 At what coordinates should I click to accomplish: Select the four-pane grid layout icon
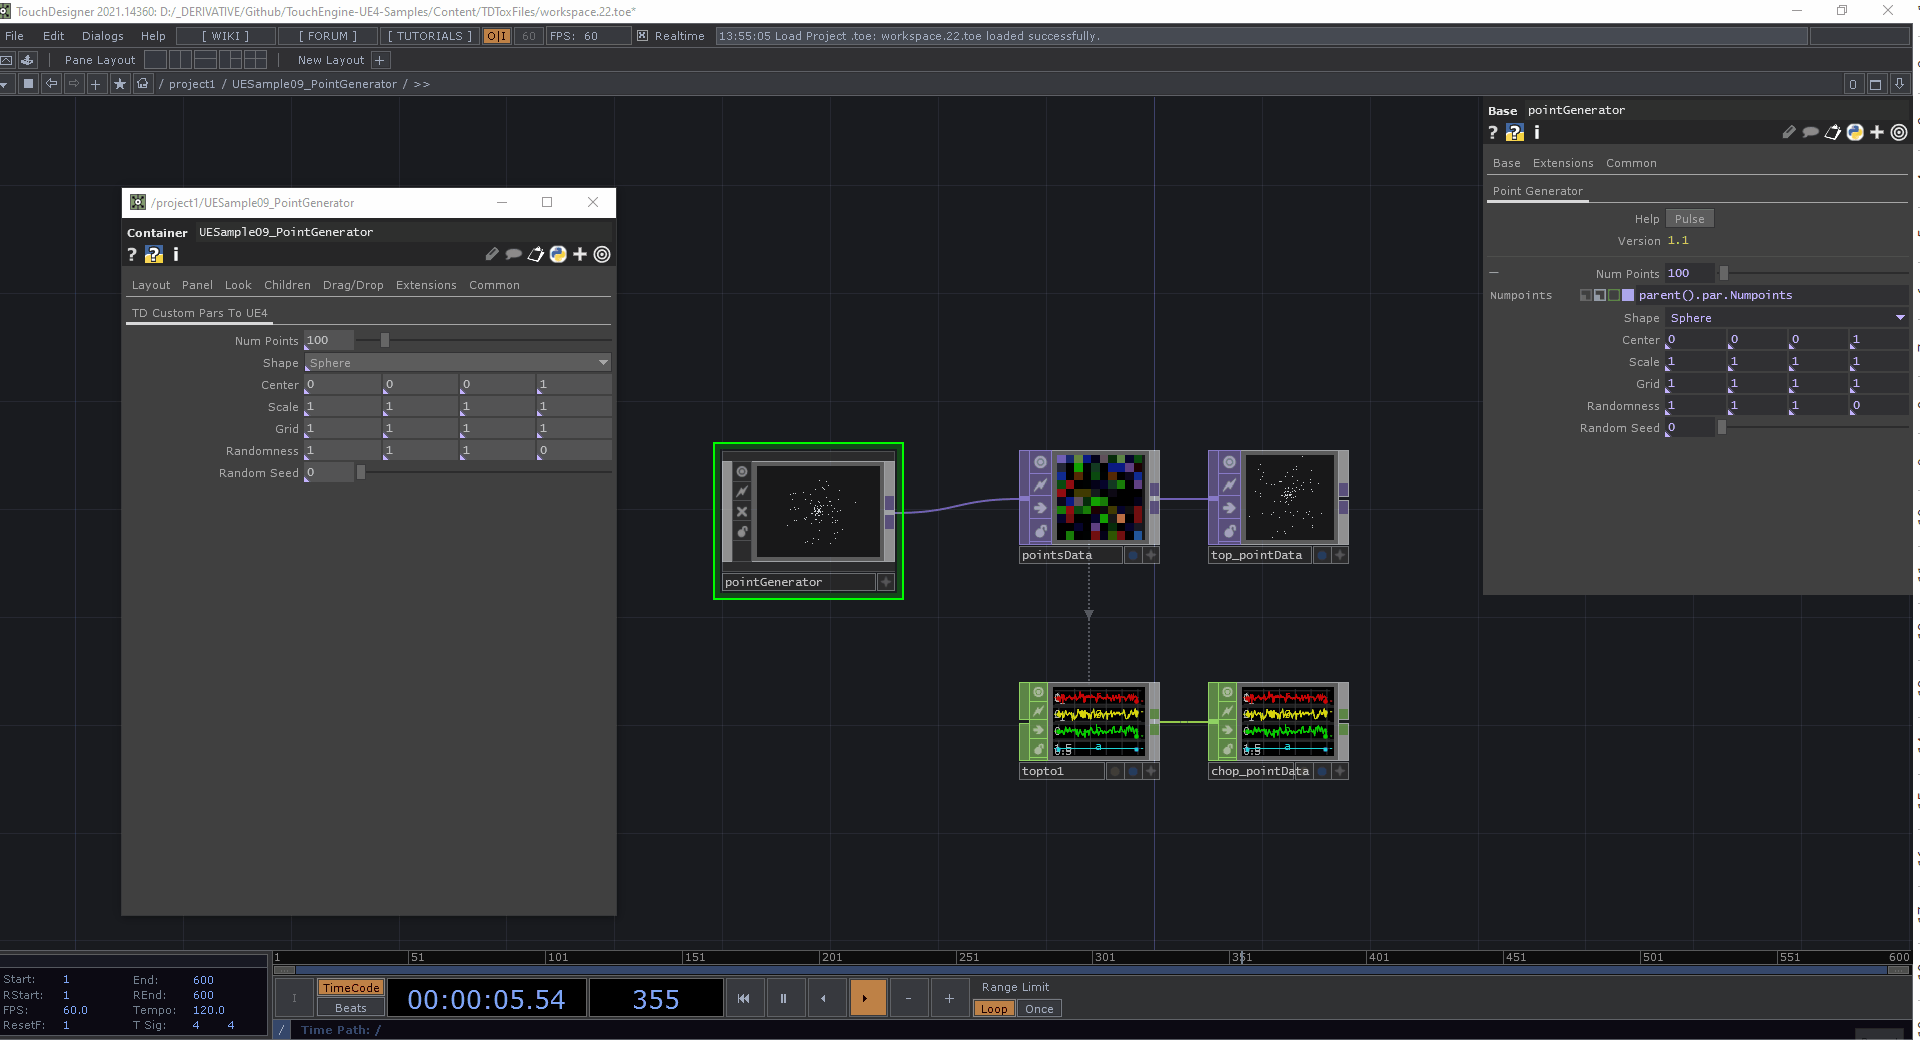[x=257, y=60]
